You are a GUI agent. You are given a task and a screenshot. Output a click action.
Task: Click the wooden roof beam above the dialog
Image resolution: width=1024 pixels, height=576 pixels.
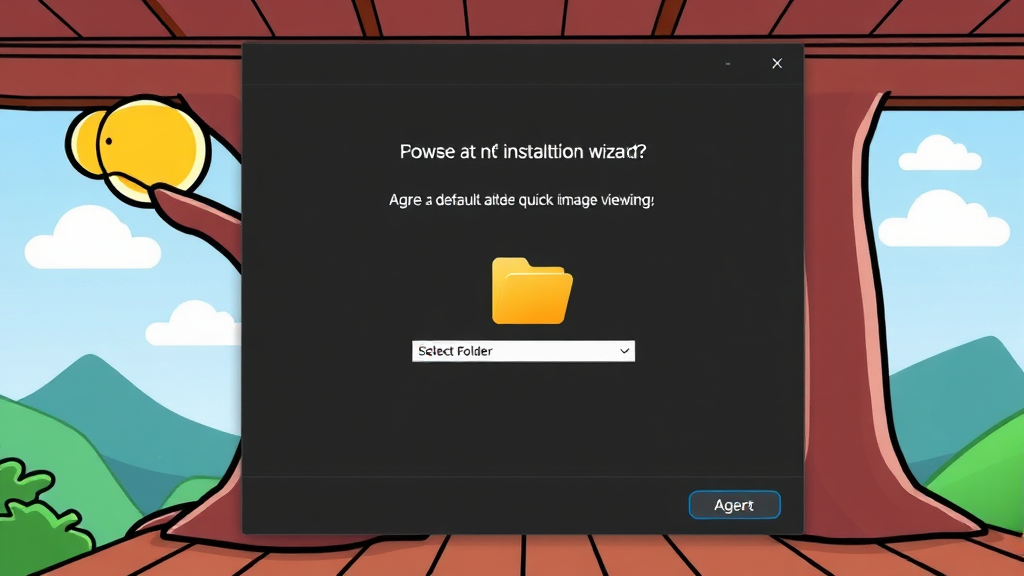pyautogui.click(x=520, y=20)
